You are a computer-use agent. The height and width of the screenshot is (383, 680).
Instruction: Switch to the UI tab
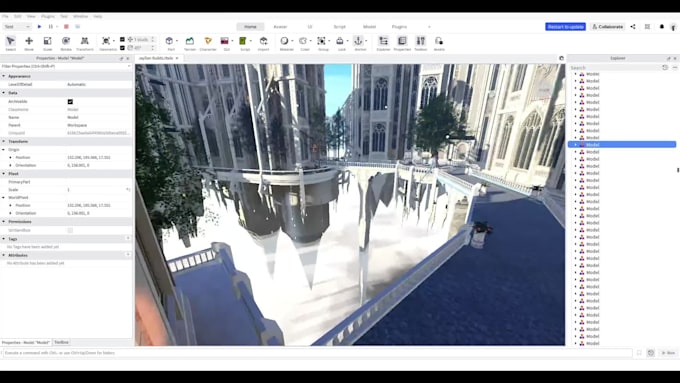[x=310, y=27]
